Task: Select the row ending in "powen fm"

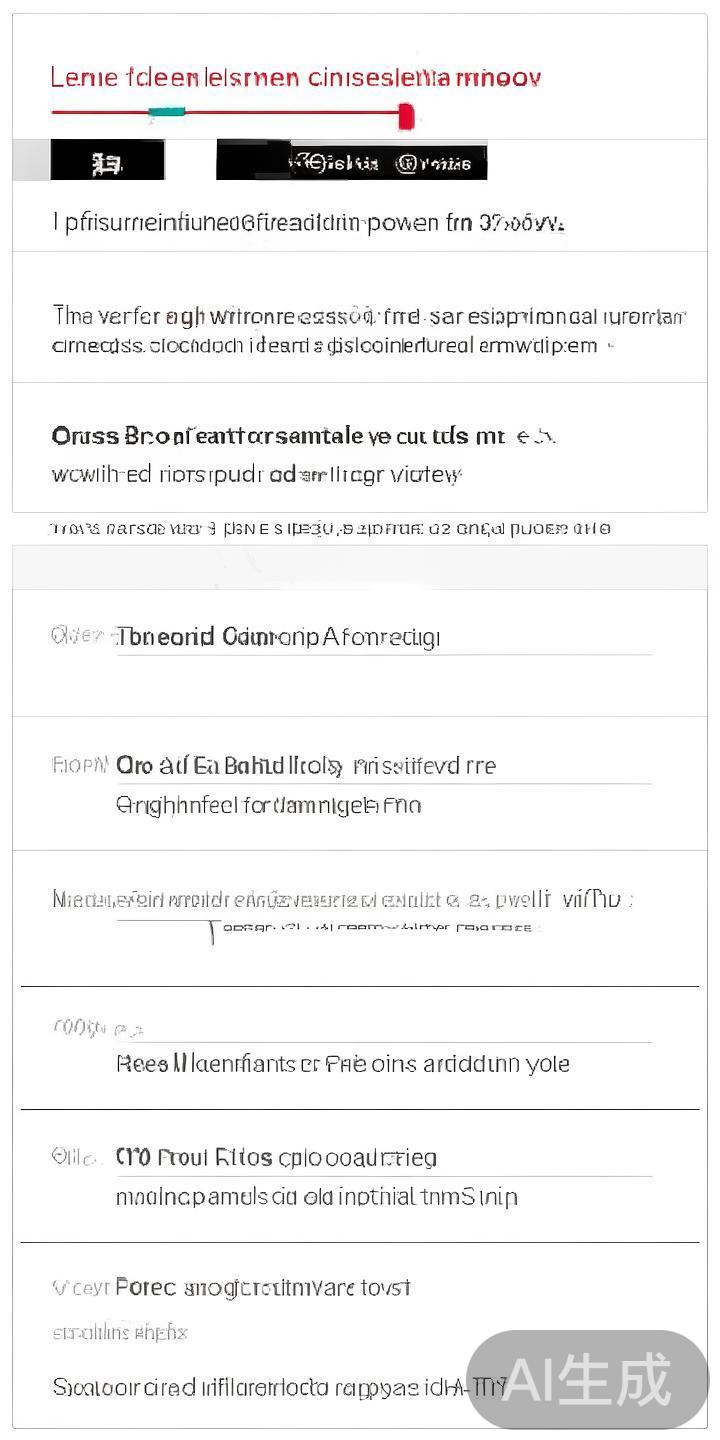Action: pos(308,222)
